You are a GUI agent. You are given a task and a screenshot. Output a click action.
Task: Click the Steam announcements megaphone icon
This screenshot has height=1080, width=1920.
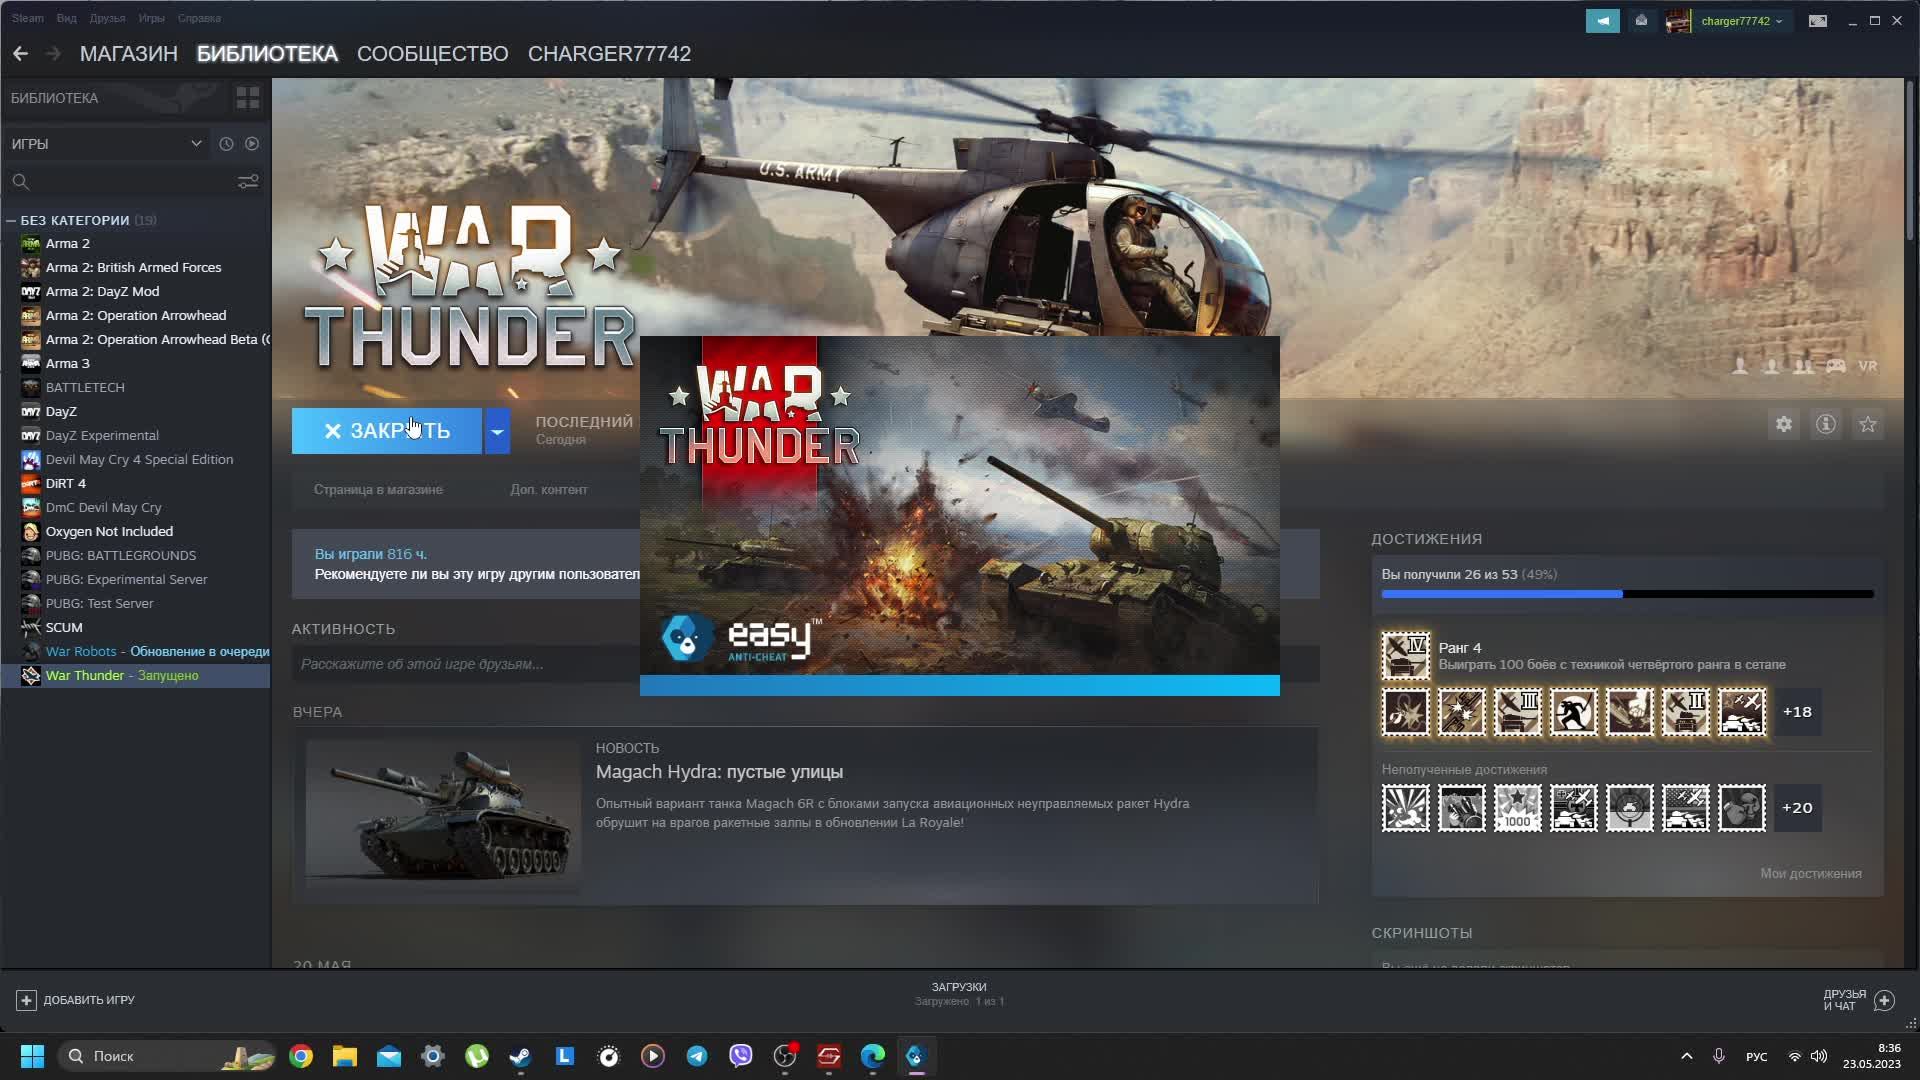click(x=1602, y=21)
